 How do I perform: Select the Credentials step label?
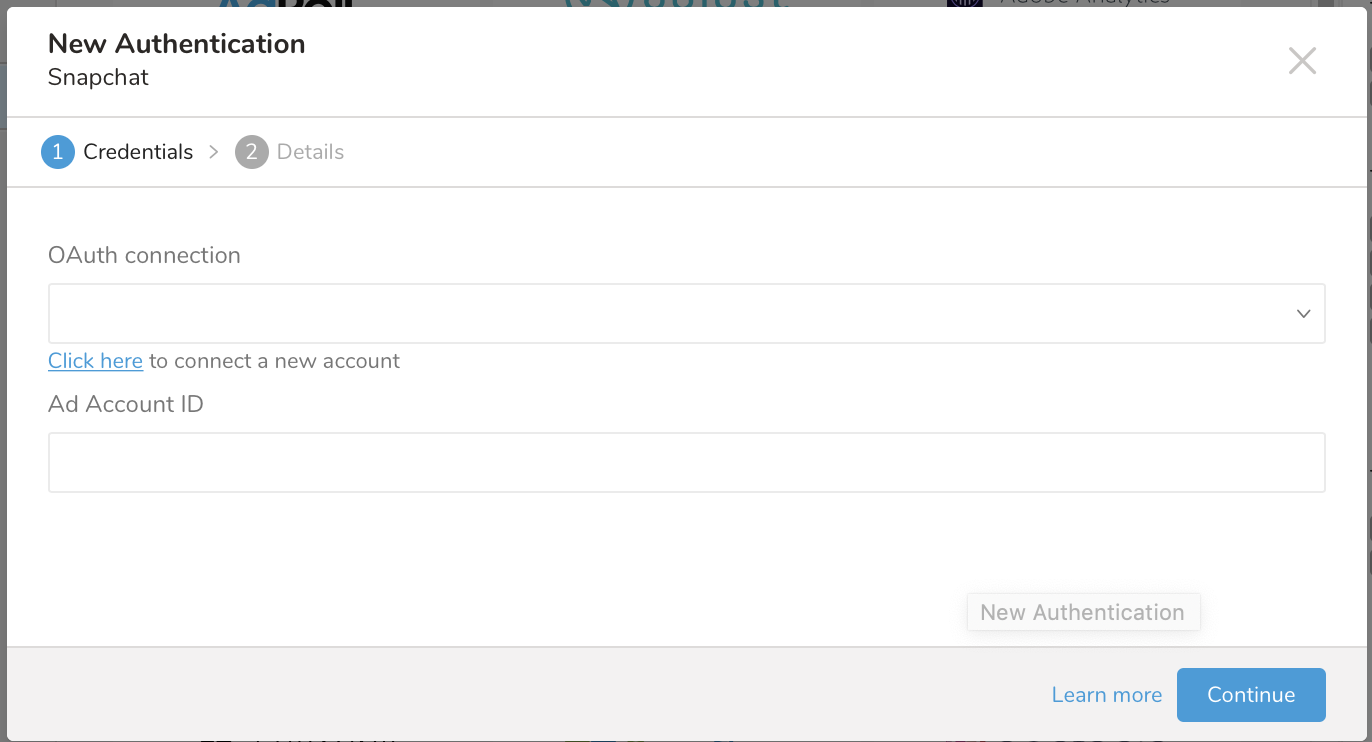click(138, 152)
